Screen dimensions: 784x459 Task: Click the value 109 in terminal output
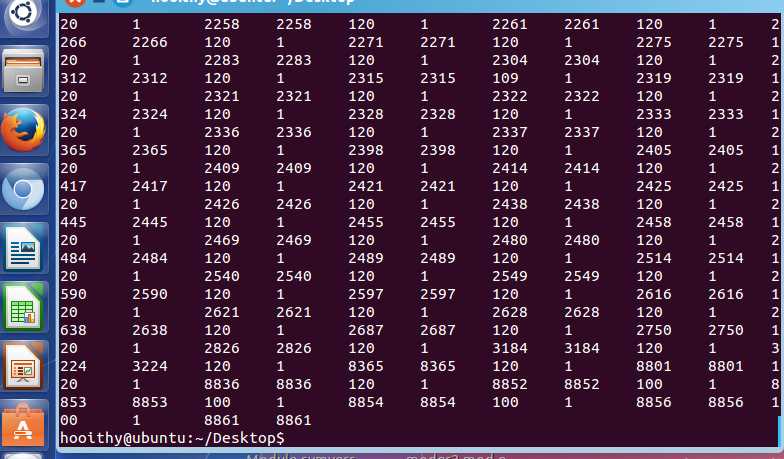click(506, 78)
